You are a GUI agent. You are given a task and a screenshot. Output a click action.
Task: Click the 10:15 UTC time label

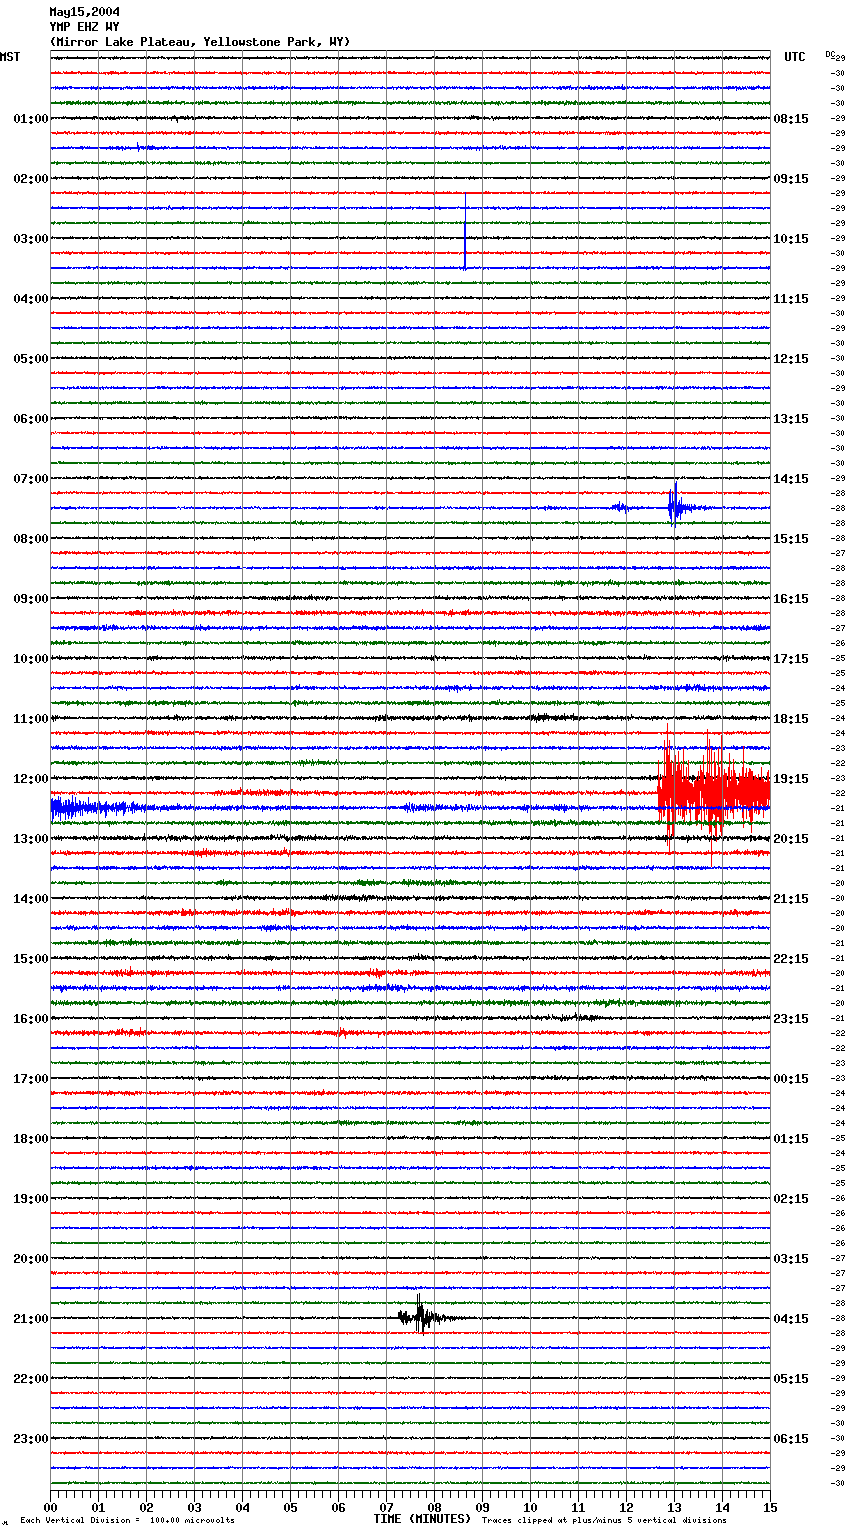(791, 239)
